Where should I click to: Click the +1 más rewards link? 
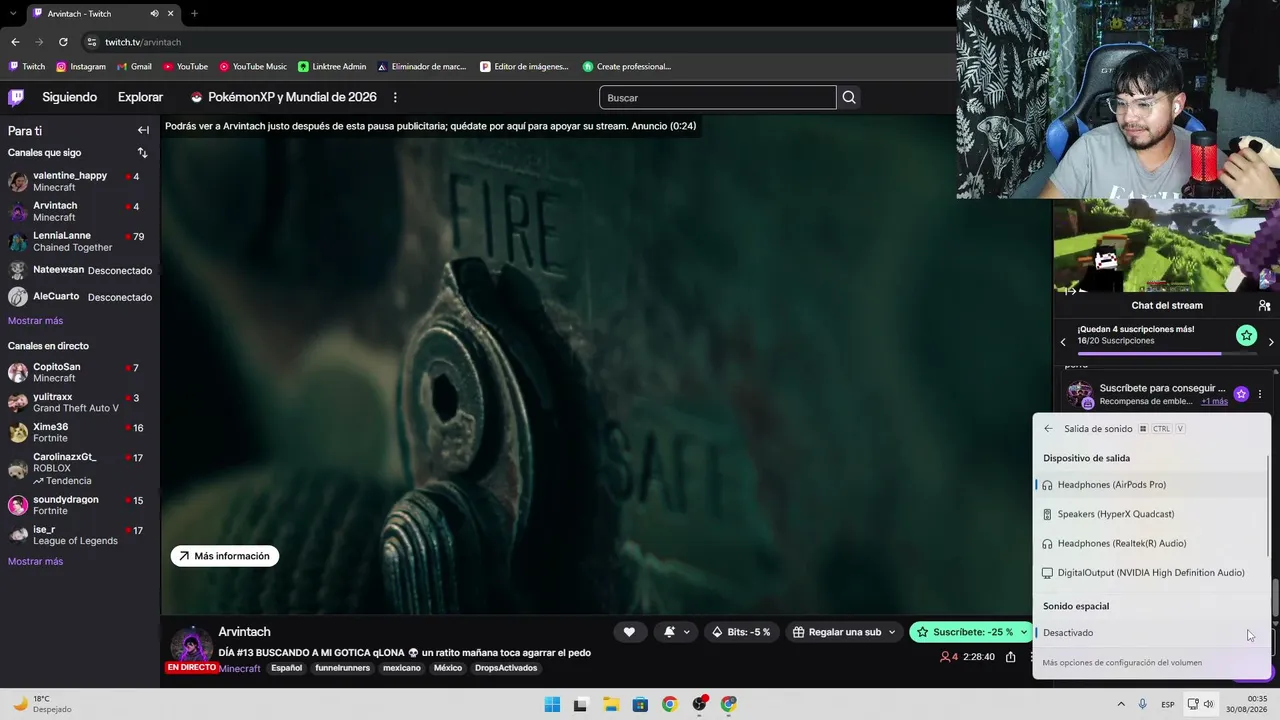[1214, 402]
